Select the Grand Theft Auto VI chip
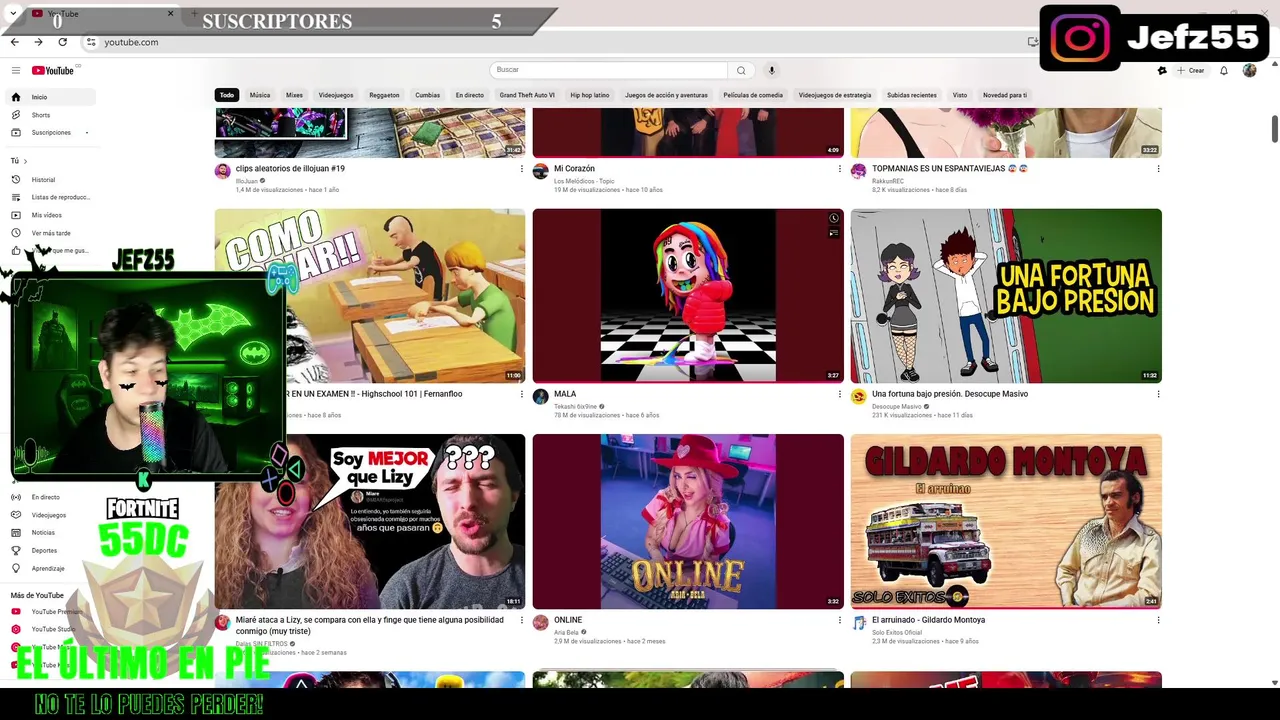Viewport: 1280px width, 720px height. tap(527, 95)
